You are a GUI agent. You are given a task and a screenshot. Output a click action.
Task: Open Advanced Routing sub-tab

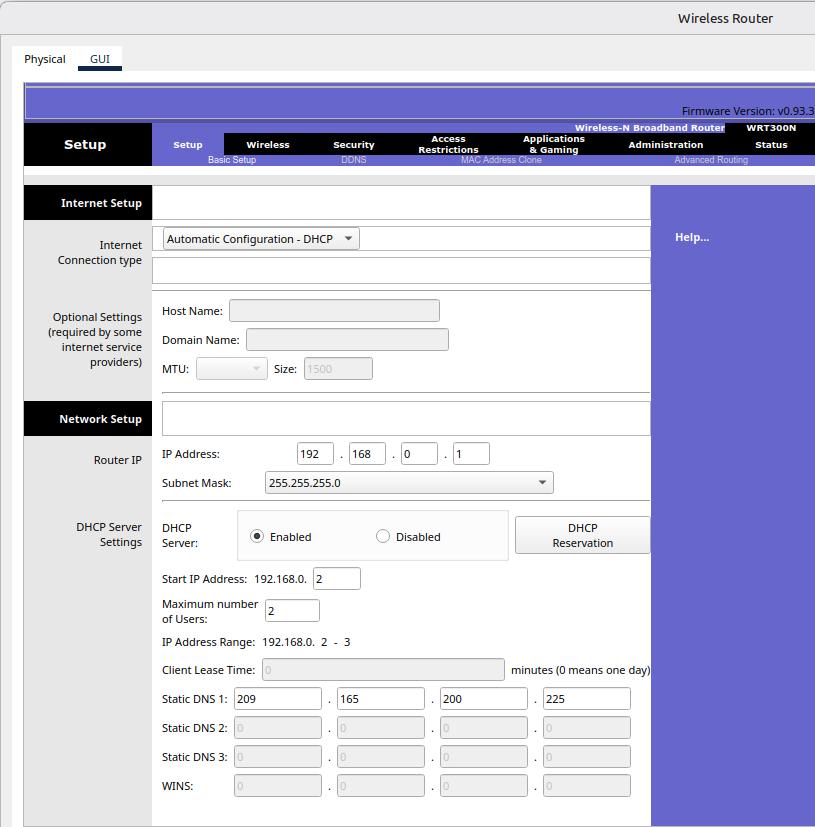[710, 160]
